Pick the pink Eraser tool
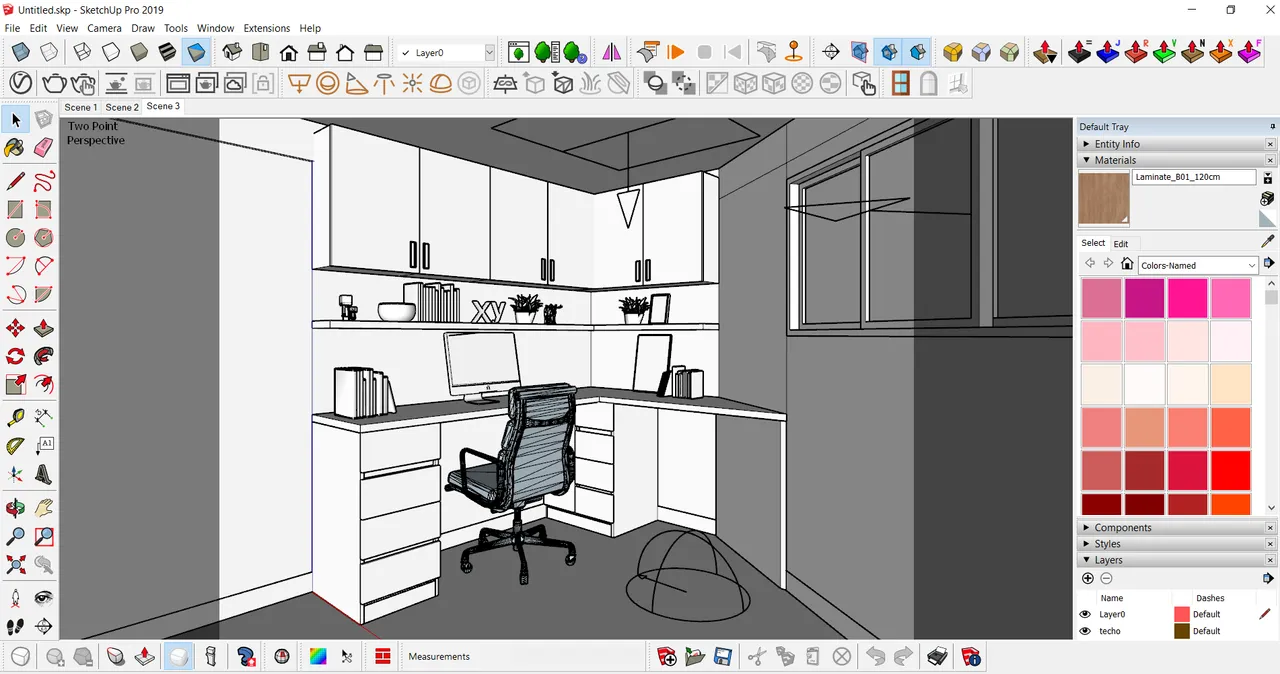This screenshot has height=674, width=1280. point(43,148)
